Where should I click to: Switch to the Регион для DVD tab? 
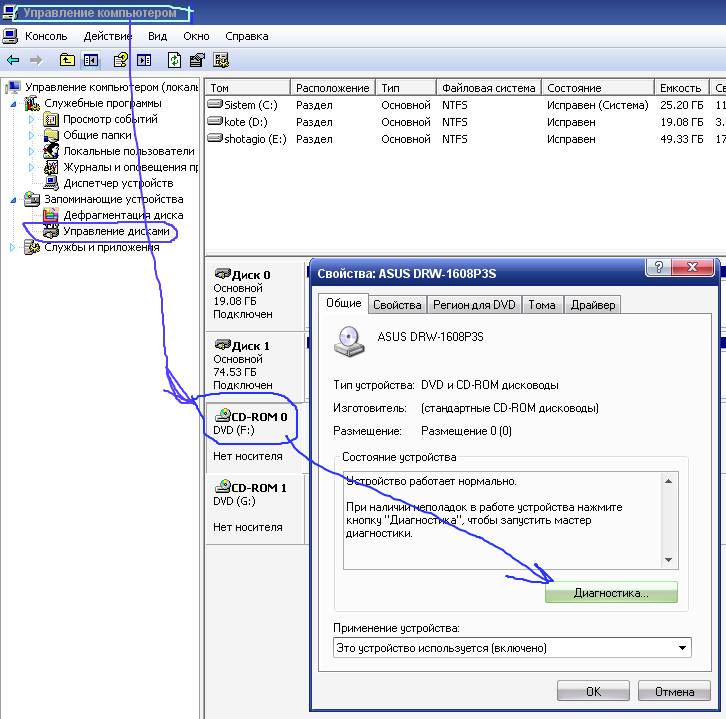[x=474, y=305]
